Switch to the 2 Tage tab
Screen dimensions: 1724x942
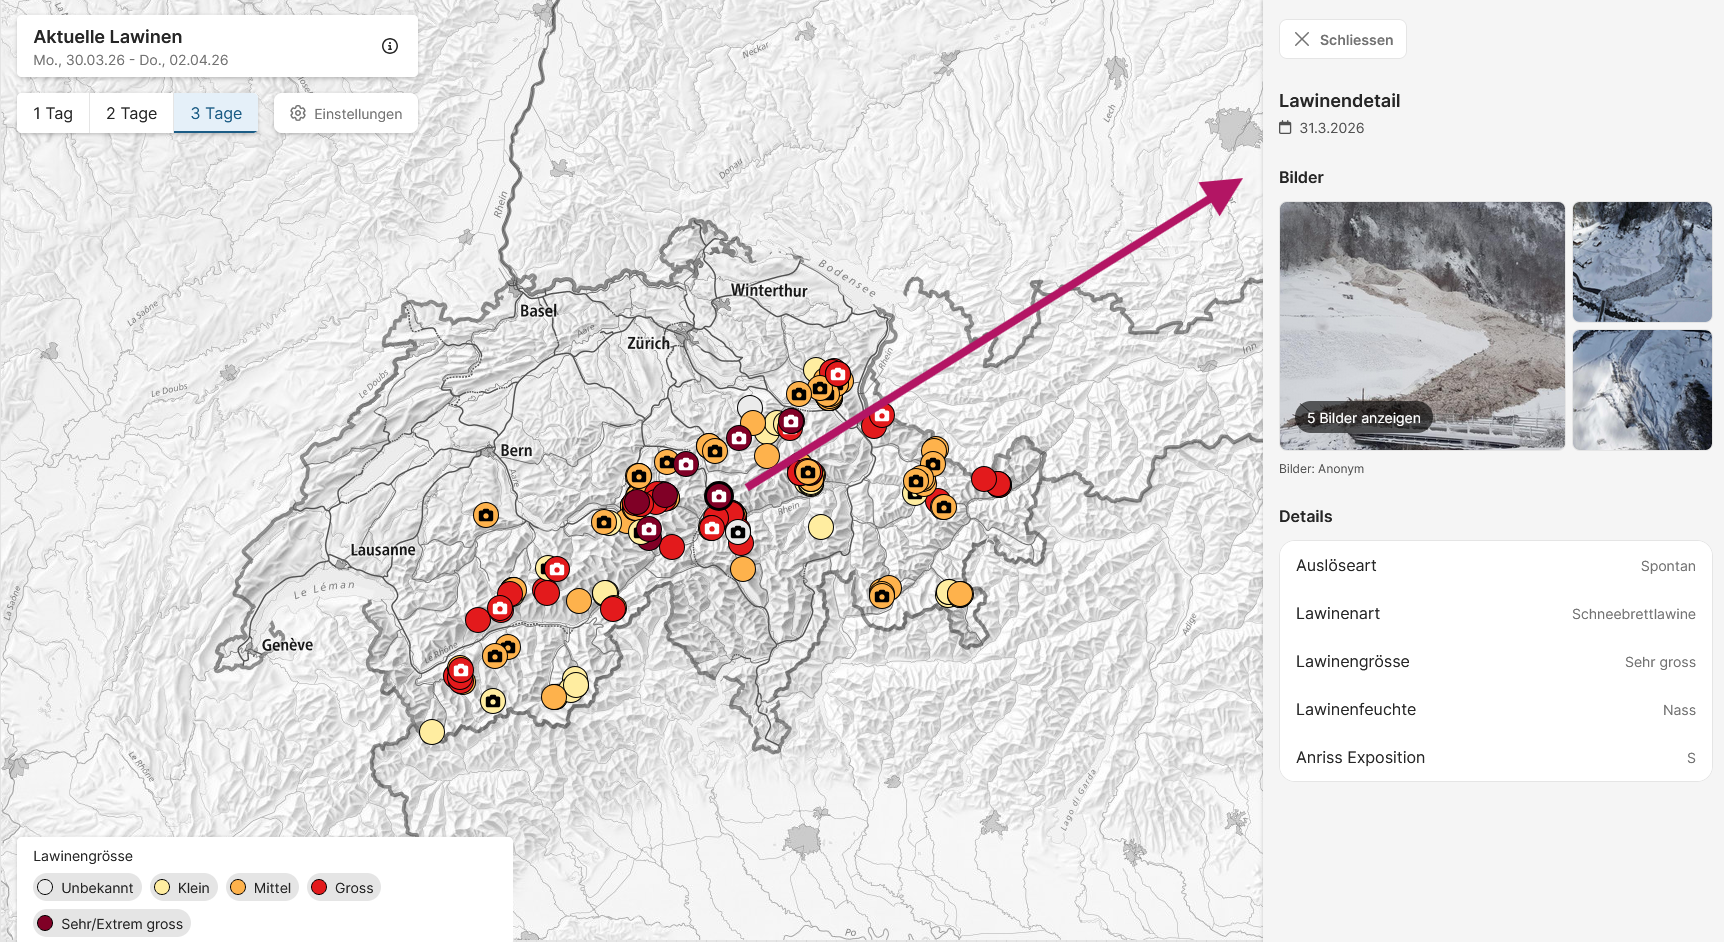click(131, 114)
